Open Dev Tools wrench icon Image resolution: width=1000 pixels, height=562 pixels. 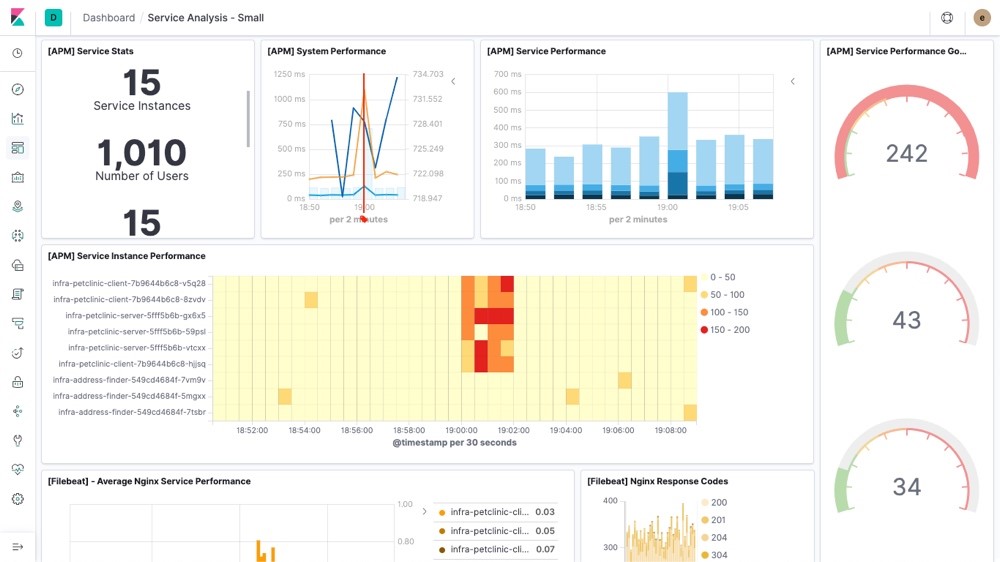point(17,440)
